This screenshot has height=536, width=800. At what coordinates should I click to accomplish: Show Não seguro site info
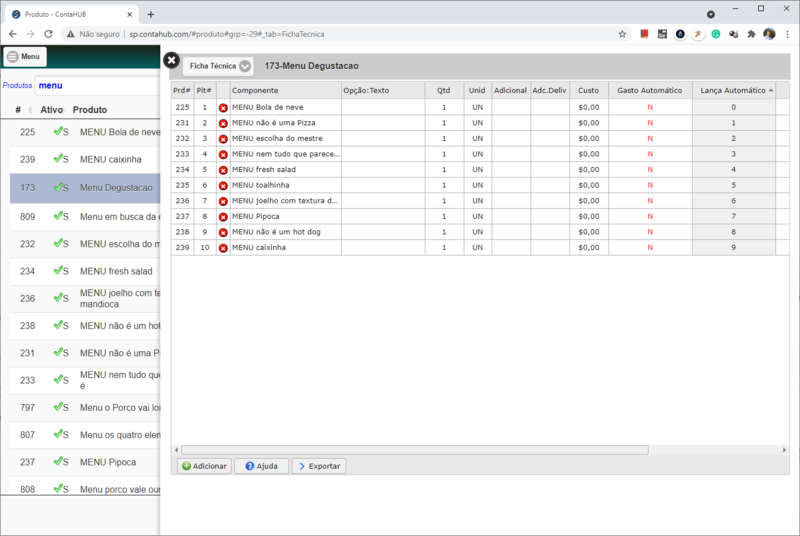(93, 34)
